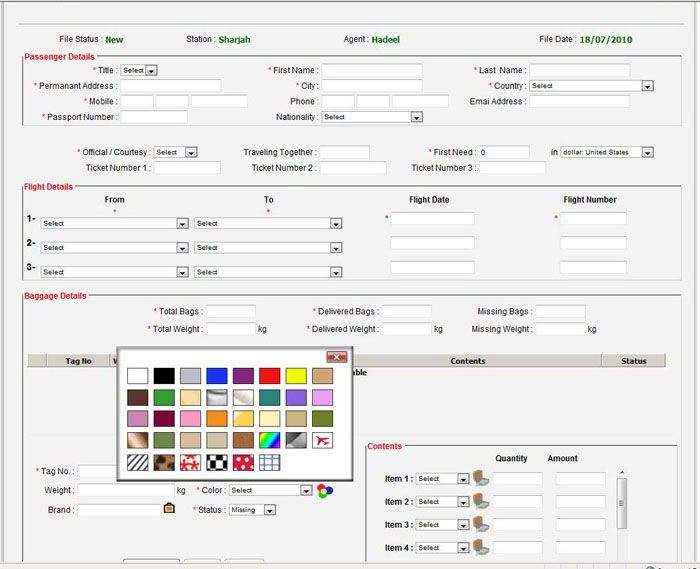The image size is (700, 569).
Task: Choose the blue color swatch
Action: [216, 376]
